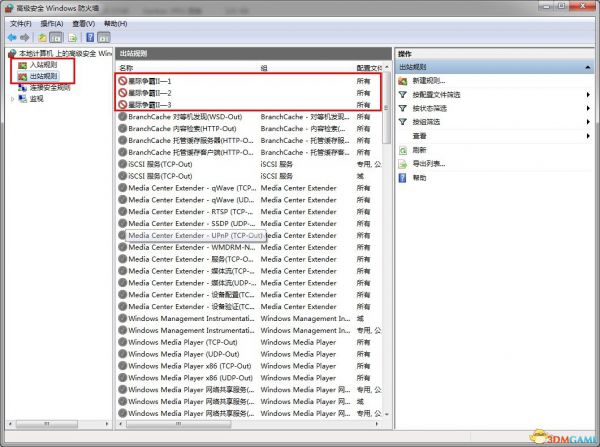This screenshot has width=600, height=447.
Task: Click the rules list vertical scrollbar
Action: click(x=387, y=250)
